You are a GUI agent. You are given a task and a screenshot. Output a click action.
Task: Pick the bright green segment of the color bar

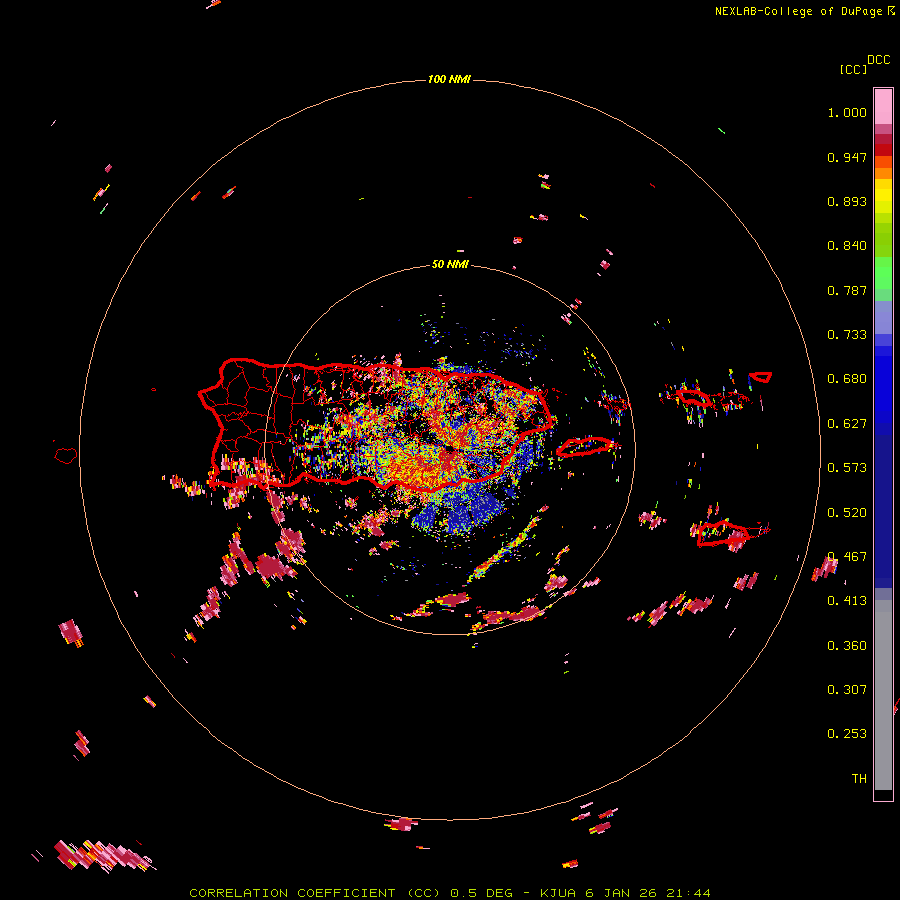883,273
